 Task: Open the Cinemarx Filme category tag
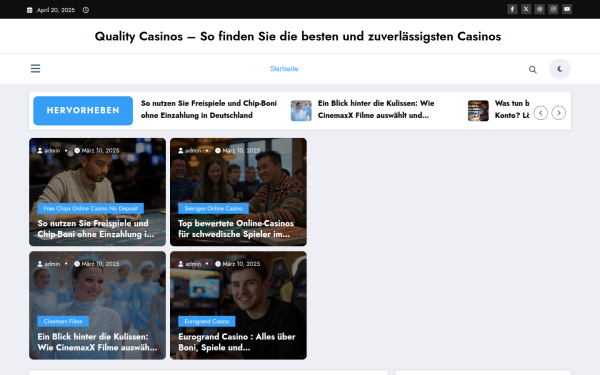(63, 321)
